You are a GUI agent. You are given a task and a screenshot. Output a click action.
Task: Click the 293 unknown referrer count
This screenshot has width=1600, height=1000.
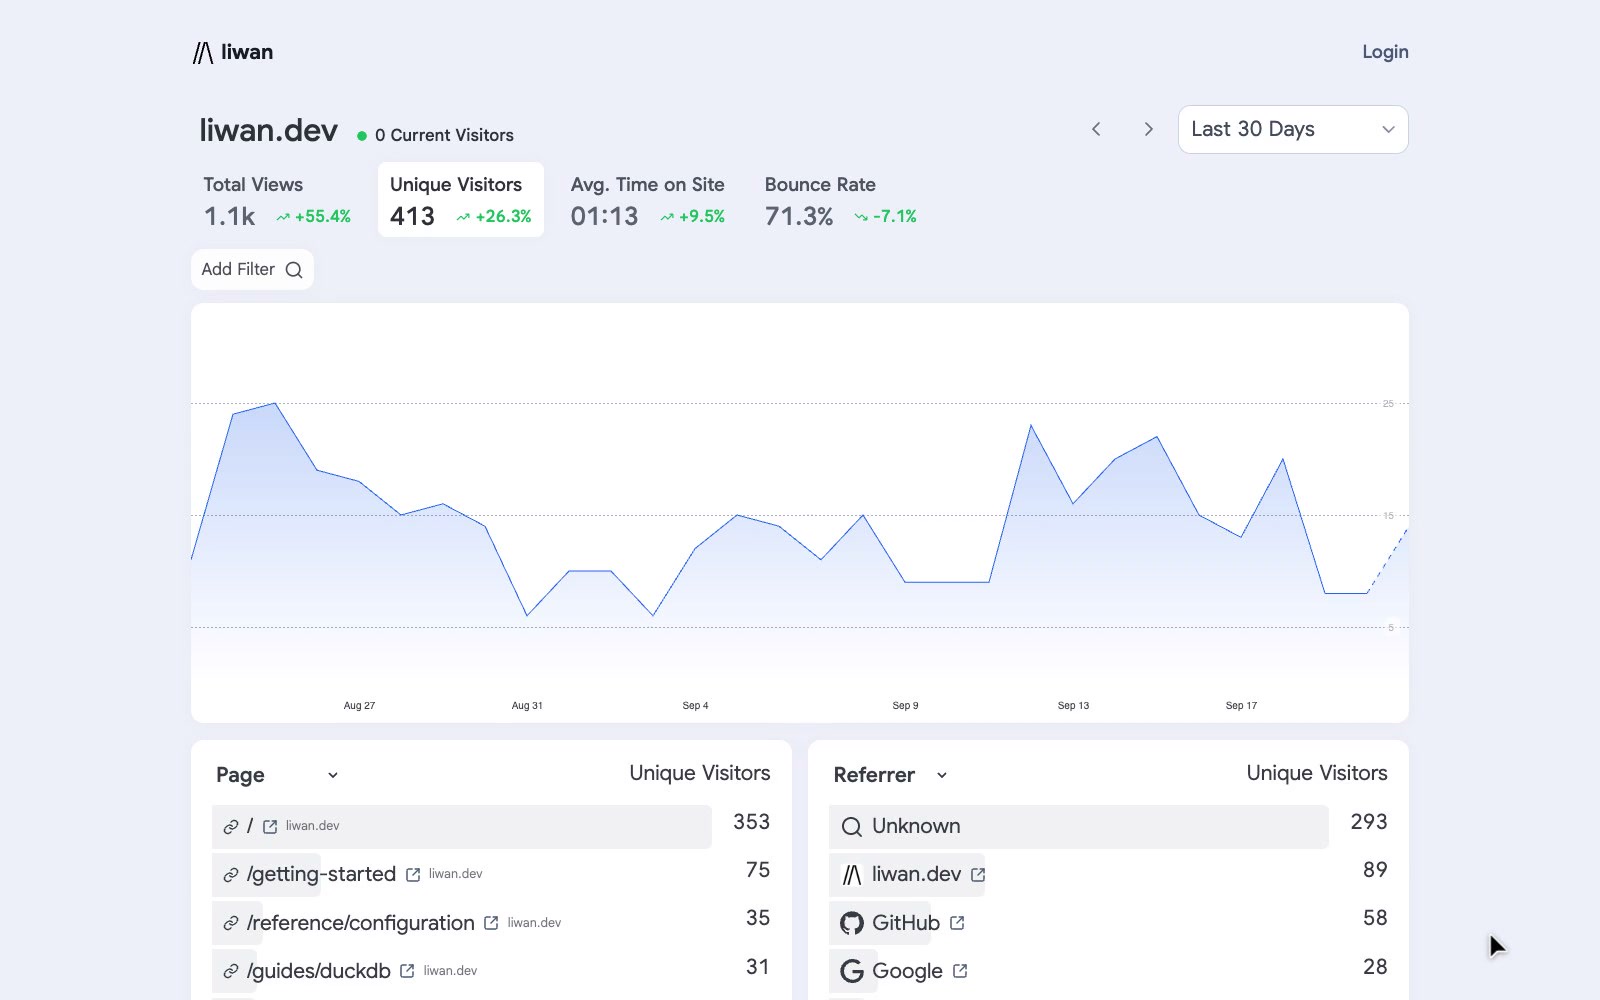click(1369, 822)
